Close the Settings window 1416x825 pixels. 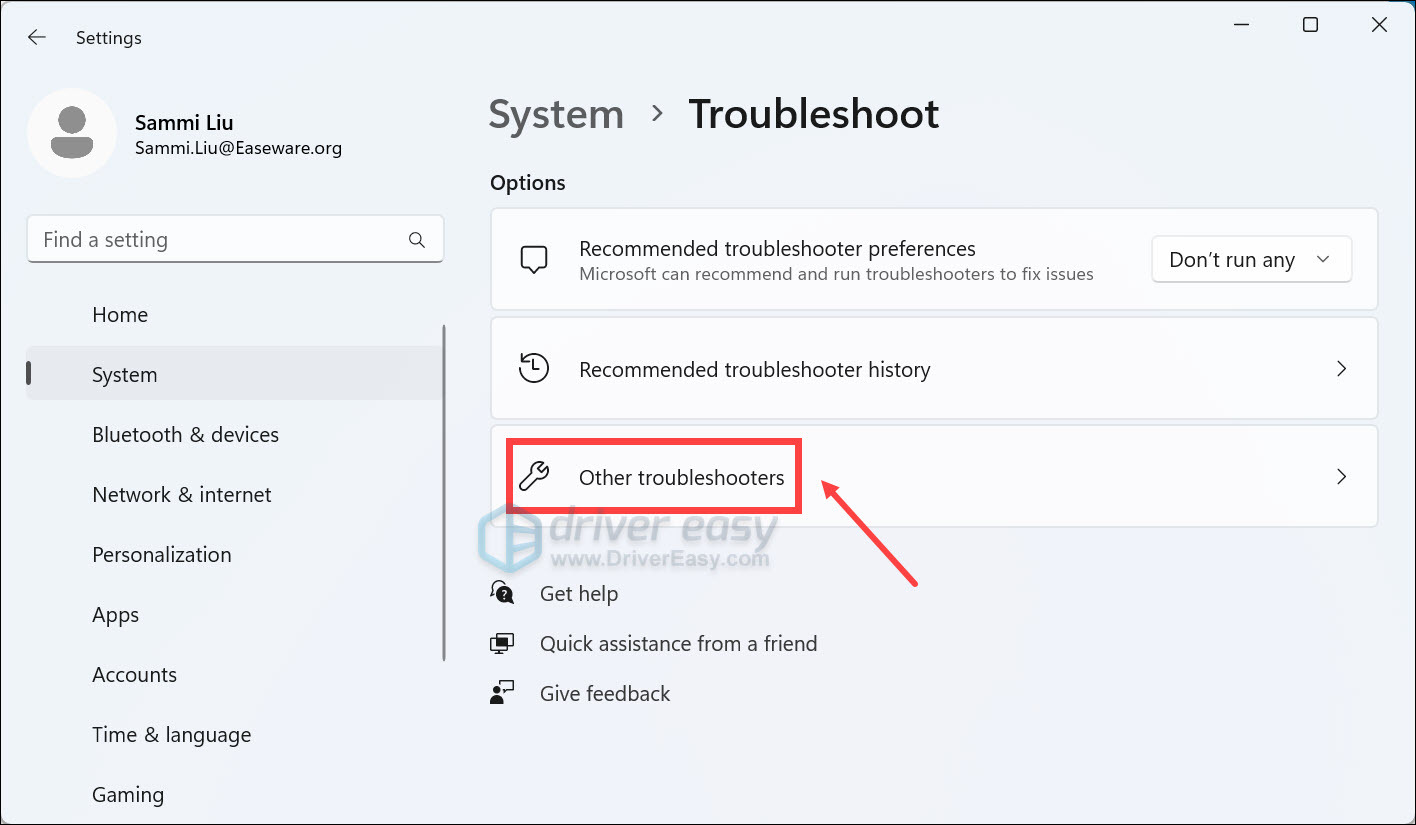click(x=1379, y=25)
